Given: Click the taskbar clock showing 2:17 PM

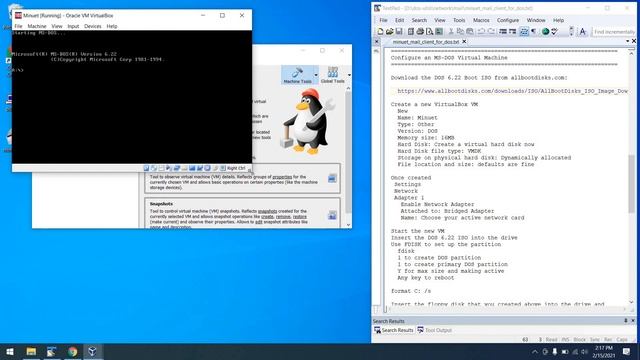Looking at the screenshot, I should point(604,351).
